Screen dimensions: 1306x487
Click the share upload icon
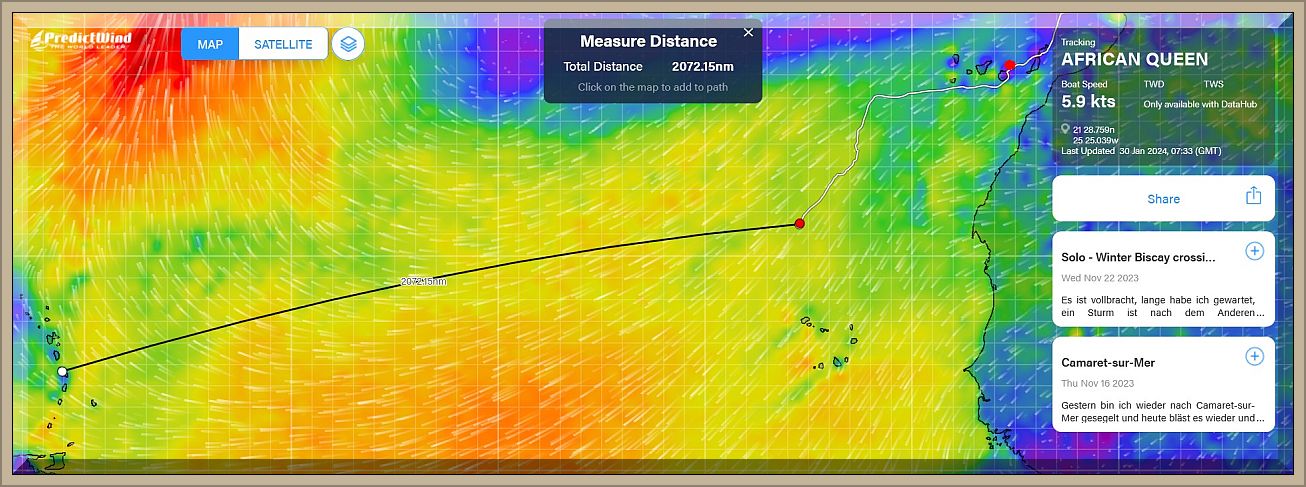click(x=1253, y=198)
